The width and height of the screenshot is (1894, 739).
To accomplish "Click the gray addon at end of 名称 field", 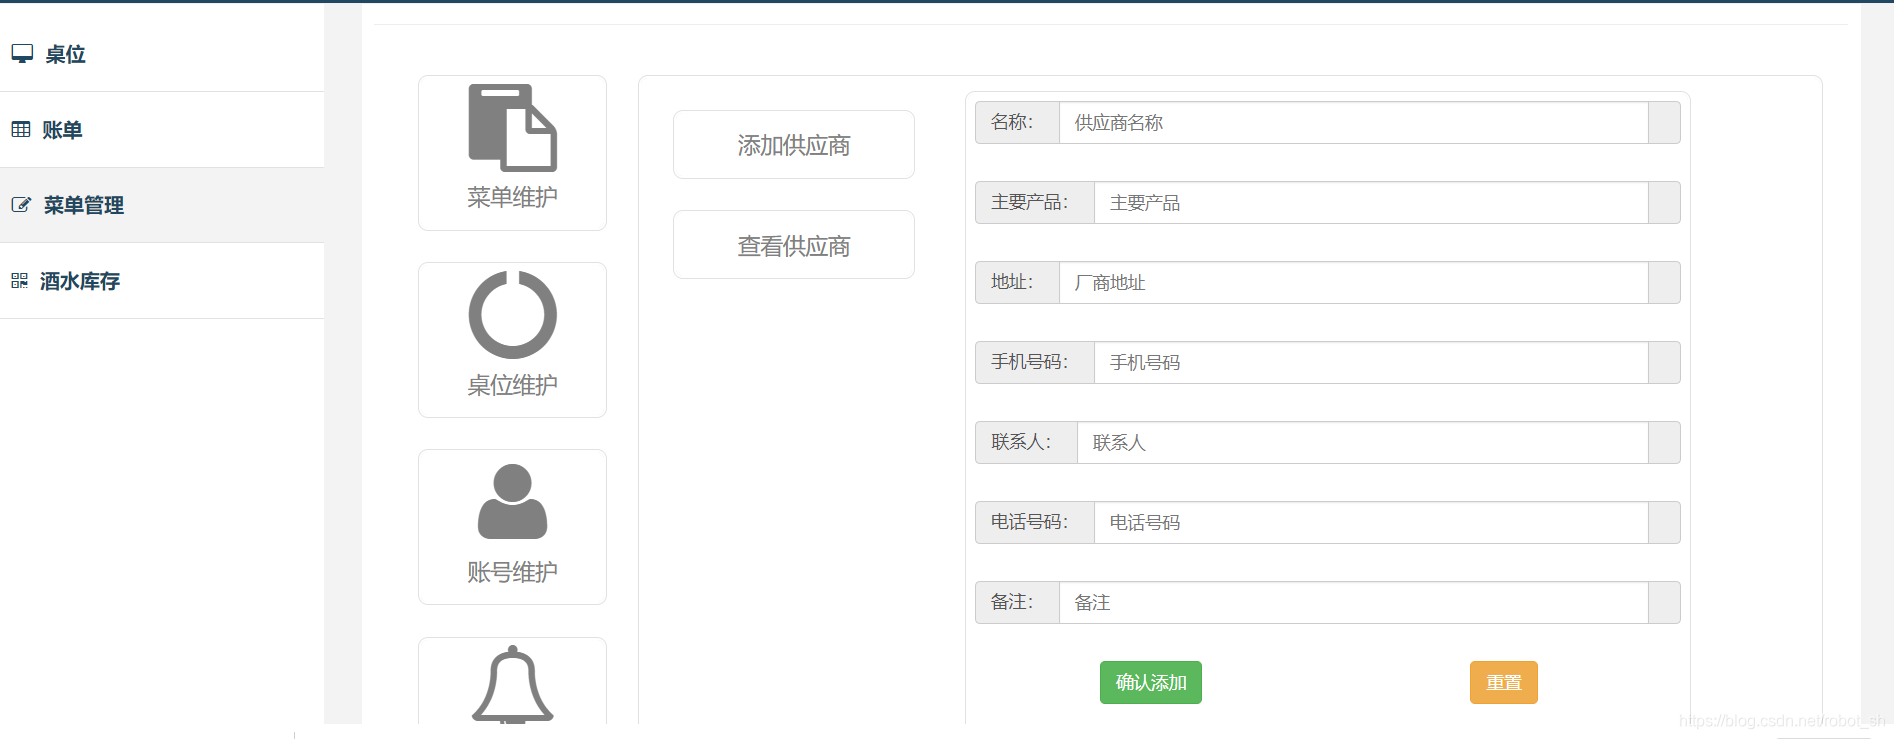I will 1664,122.
